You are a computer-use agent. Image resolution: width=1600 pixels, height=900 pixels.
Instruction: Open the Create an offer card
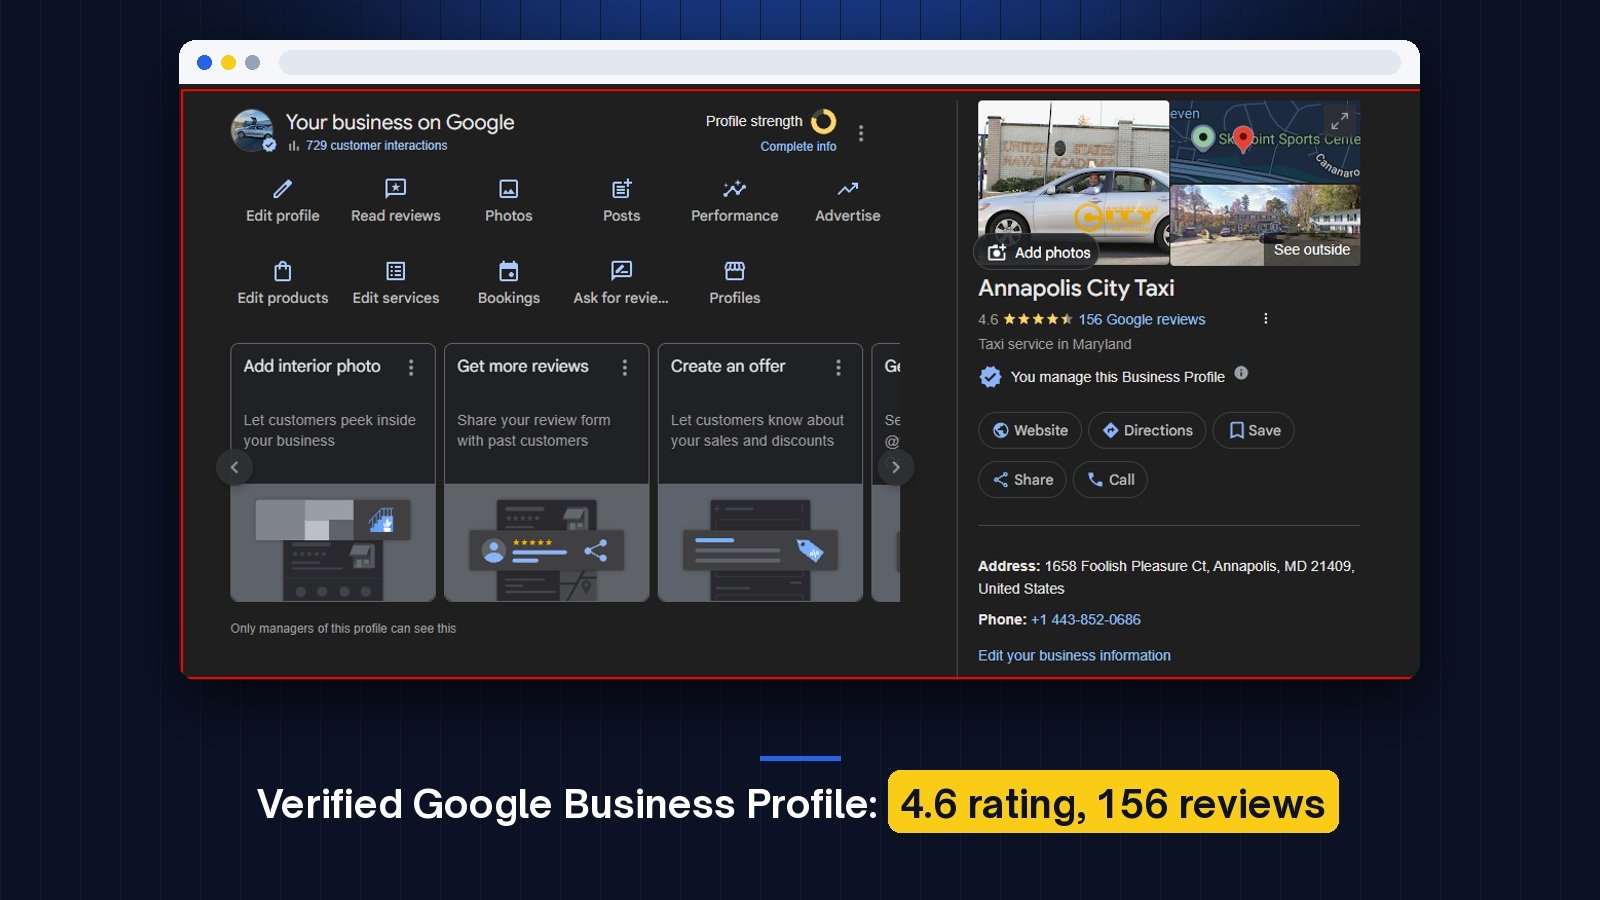pos(761,472)
